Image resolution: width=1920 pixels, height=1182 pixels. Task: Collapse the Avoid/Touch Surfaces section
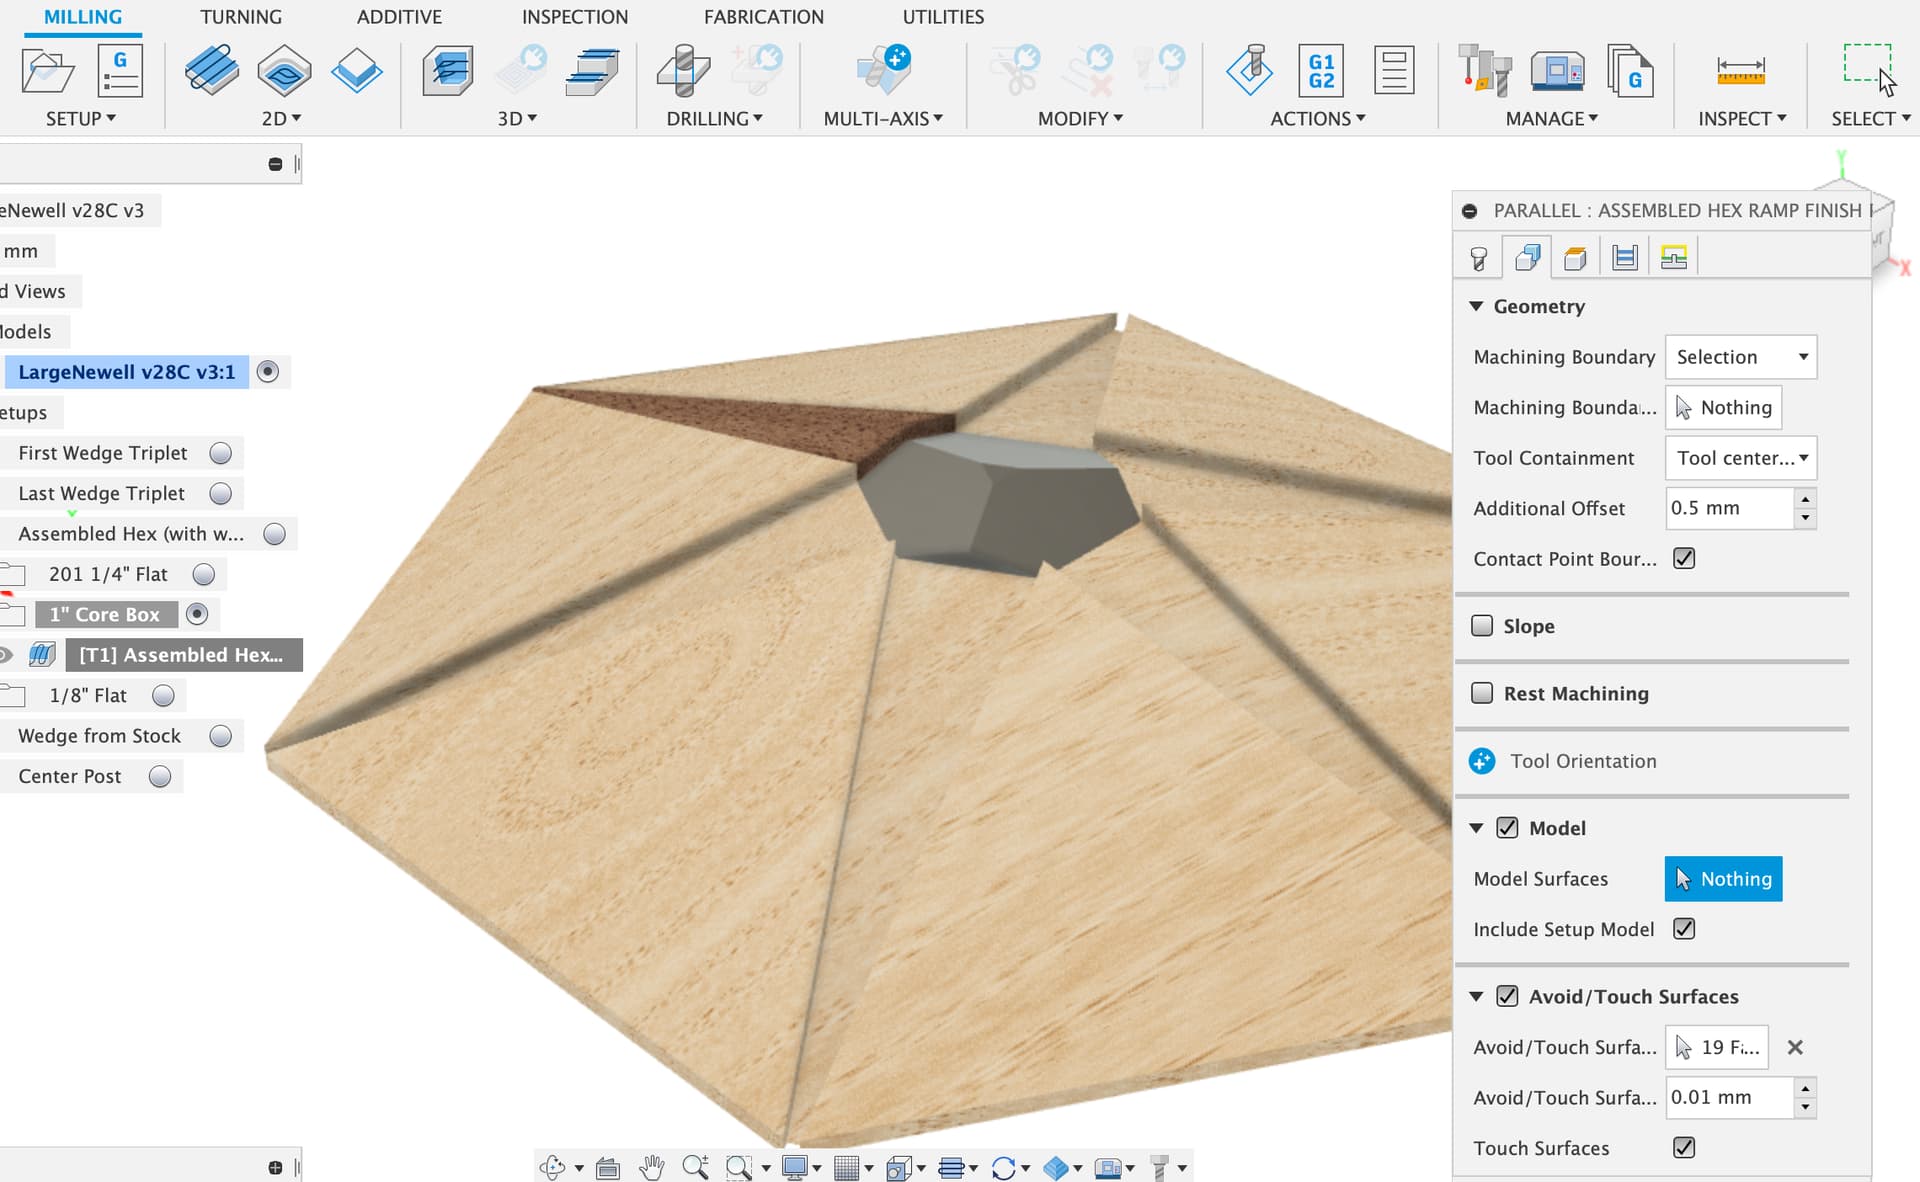coord(1476,996)
